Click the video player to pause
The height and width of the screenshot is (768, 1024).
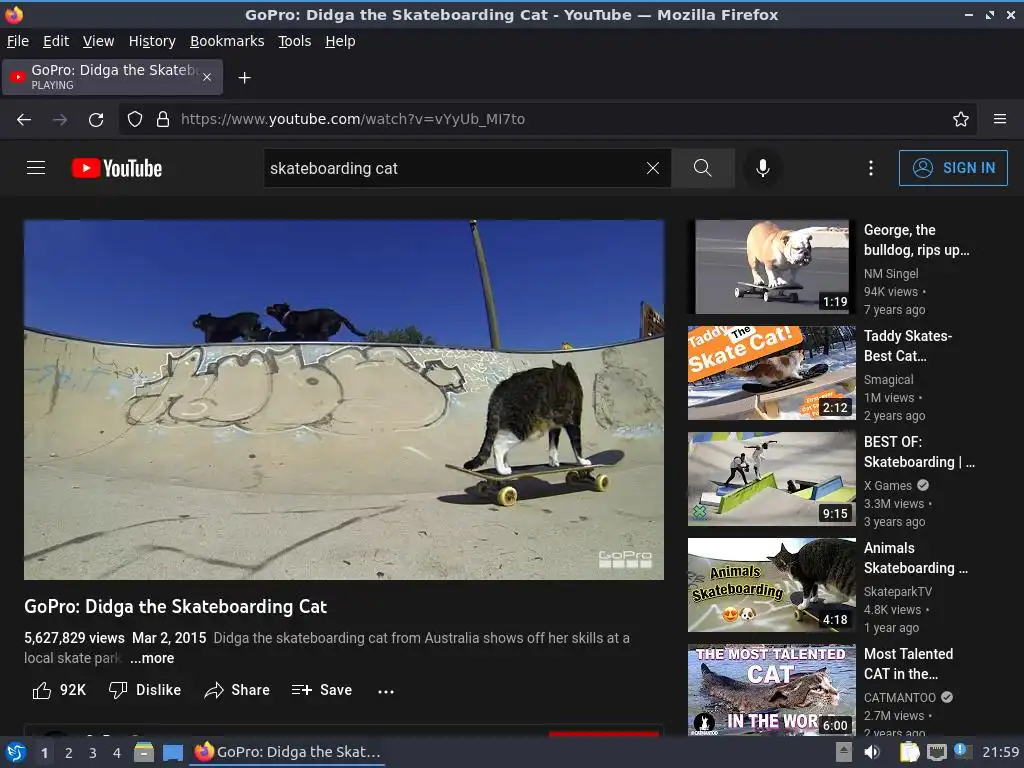344,400
